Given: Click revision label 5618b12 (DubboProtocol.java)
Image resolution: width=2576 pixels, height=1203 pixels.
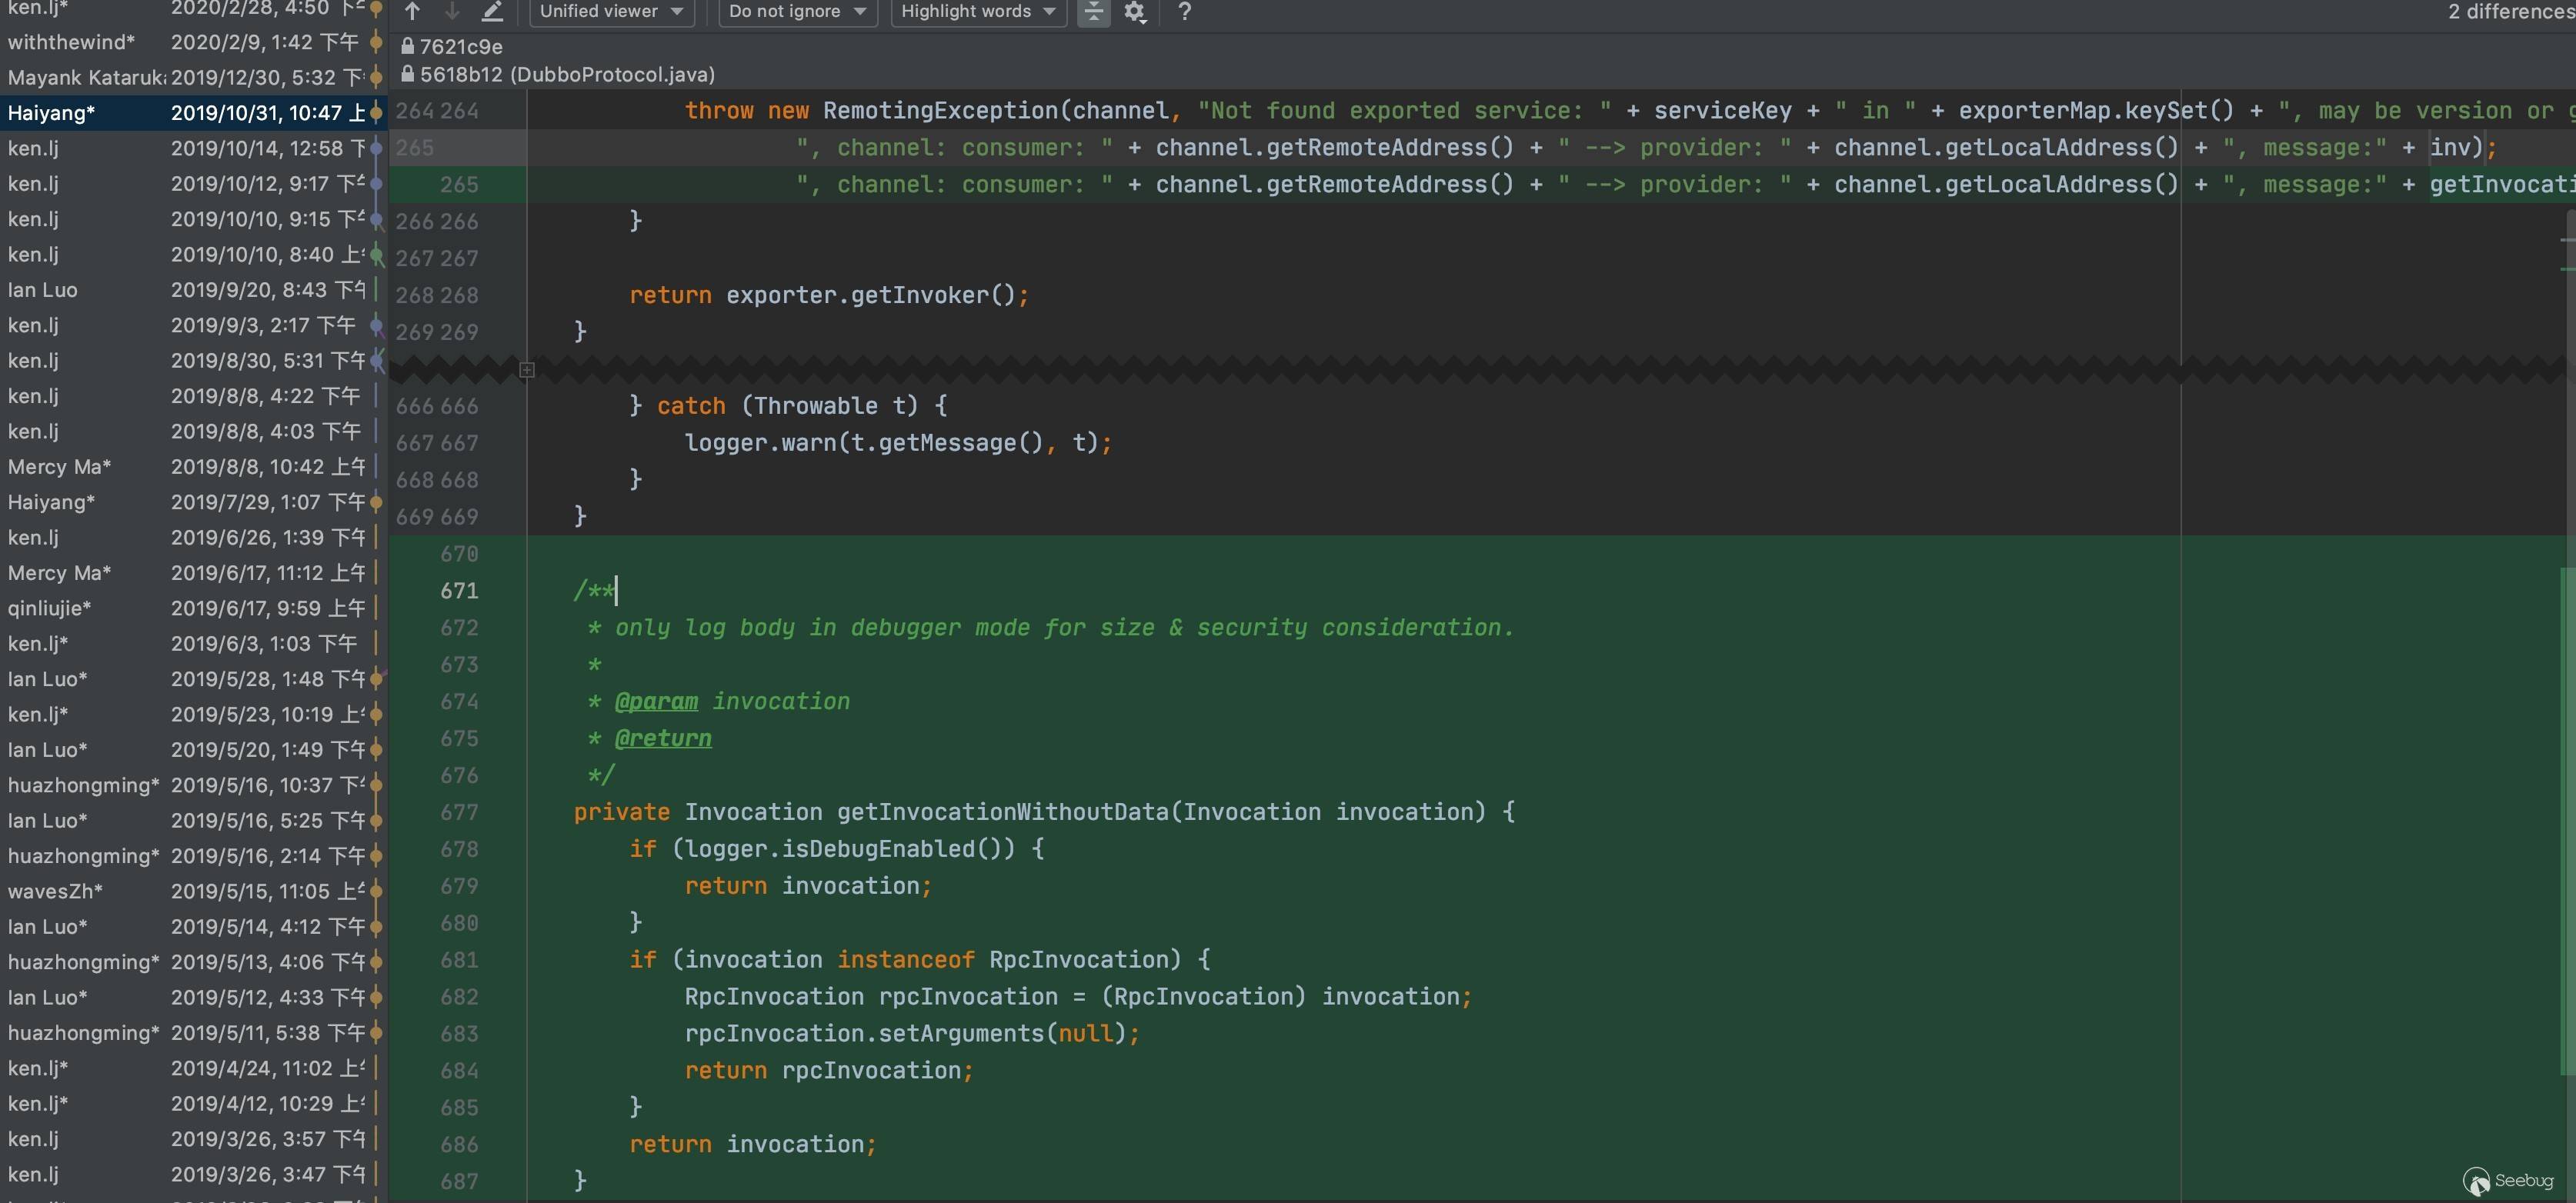Looking at the screenshot, I should click(567, 74).
